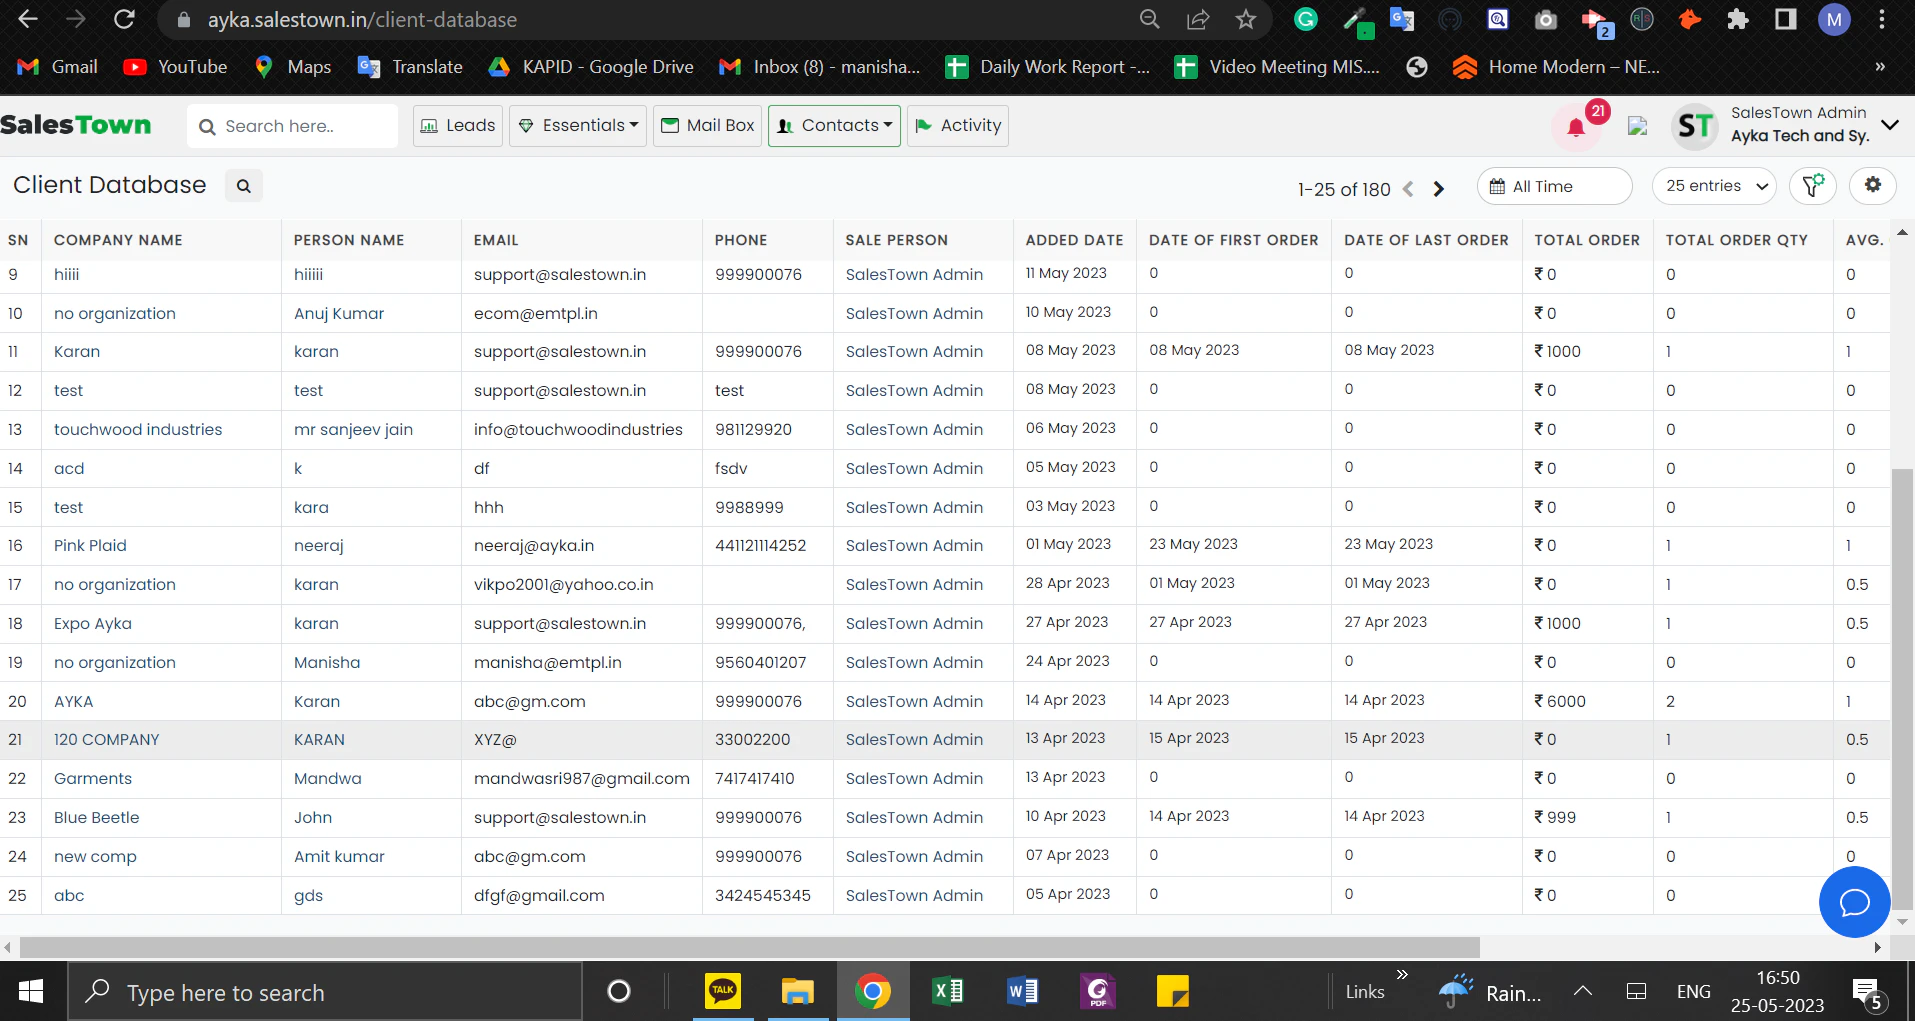Image resolution: width=1915 pixels, height=1021 pixels.
Task: Select the Mail Box envelope icon
Action: point(671,125)
